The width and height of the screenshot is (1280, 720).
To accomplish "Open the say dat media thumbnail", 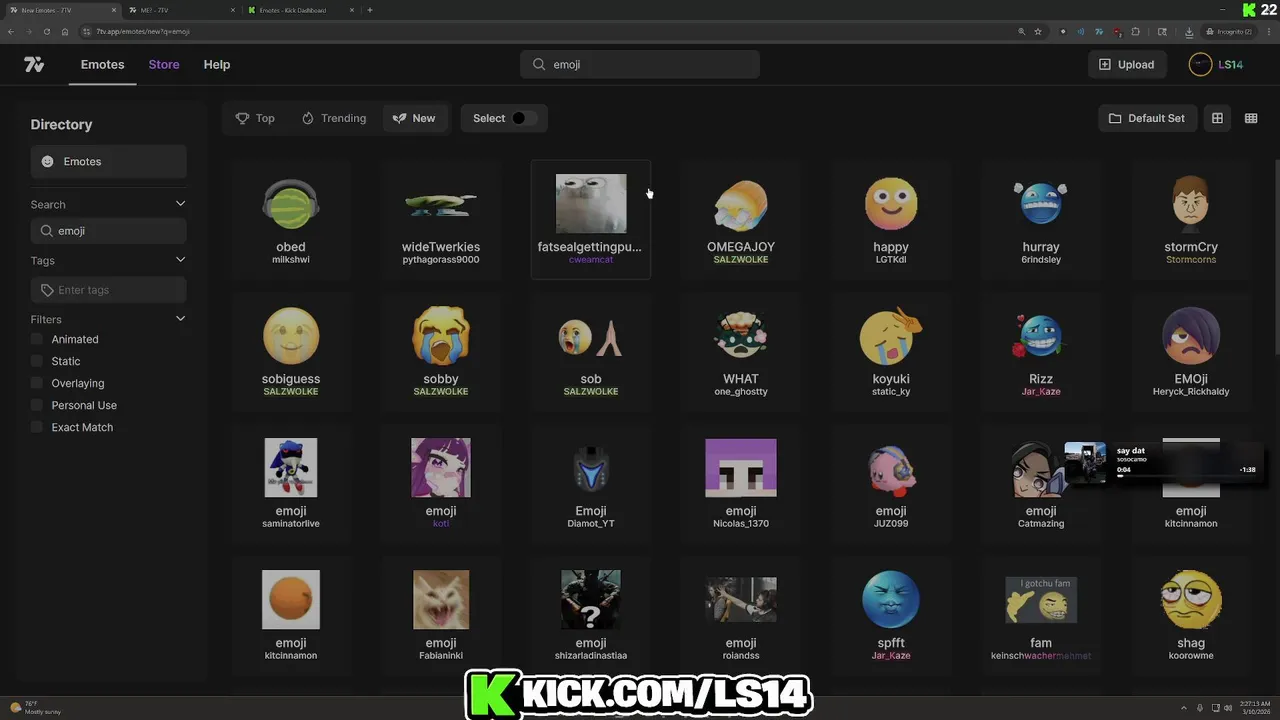I will (1086, 462).
